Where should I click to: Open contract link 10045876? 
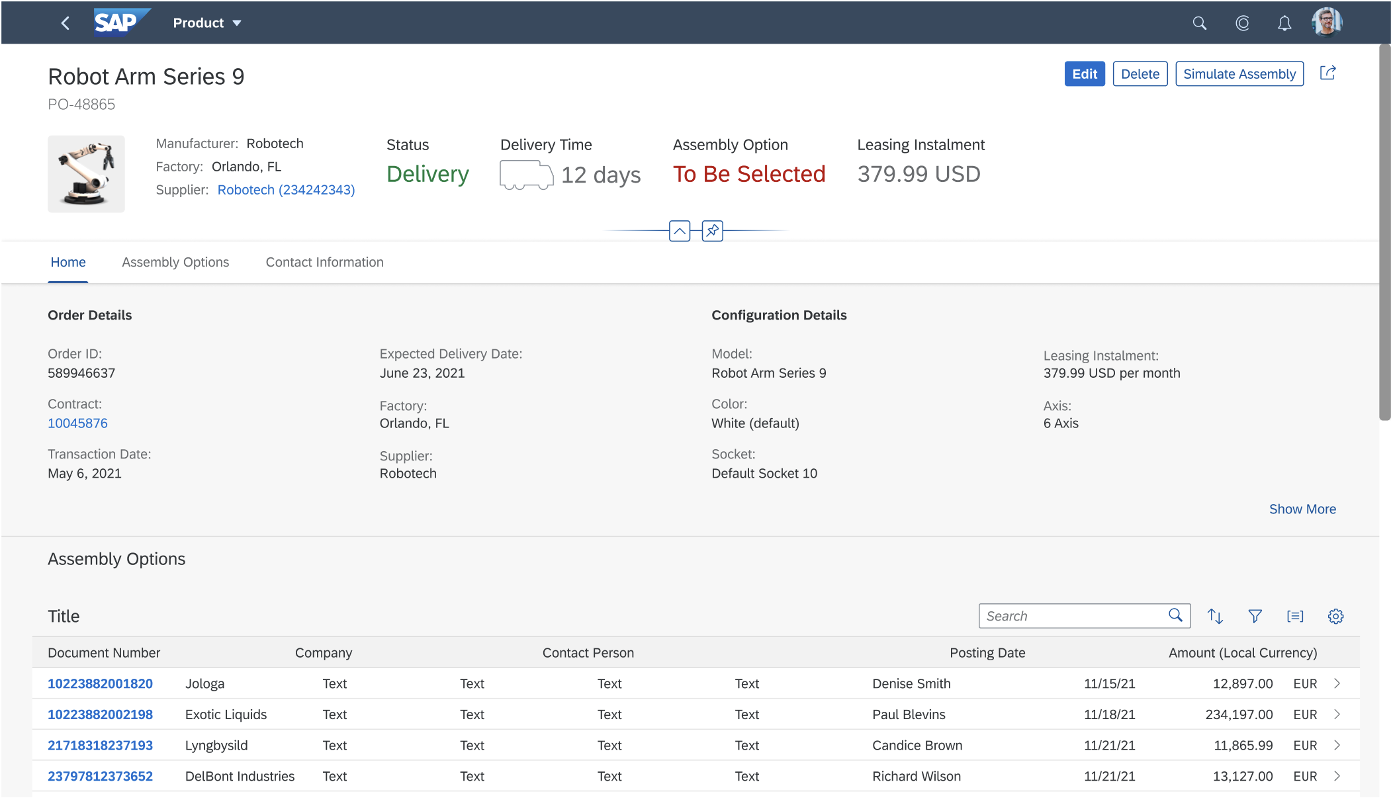point(78,423)
